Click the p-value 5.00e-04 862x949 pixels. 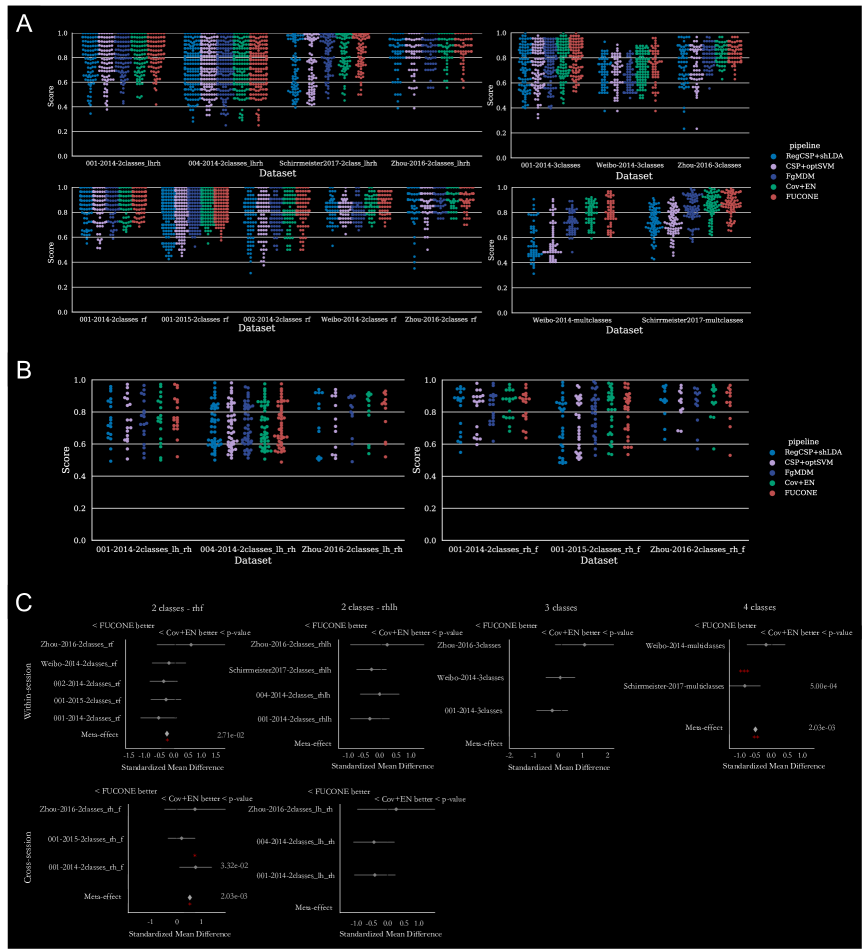click(x=823, y=686)
